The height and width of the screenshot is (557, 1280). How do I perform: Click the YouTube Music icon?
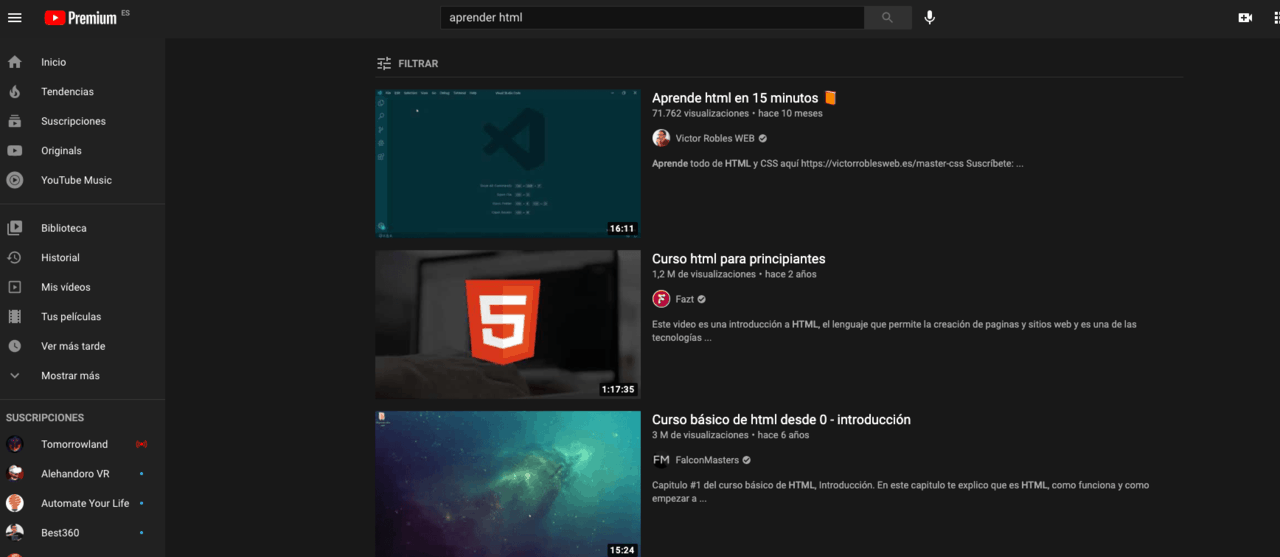click(x=15, y=180)
